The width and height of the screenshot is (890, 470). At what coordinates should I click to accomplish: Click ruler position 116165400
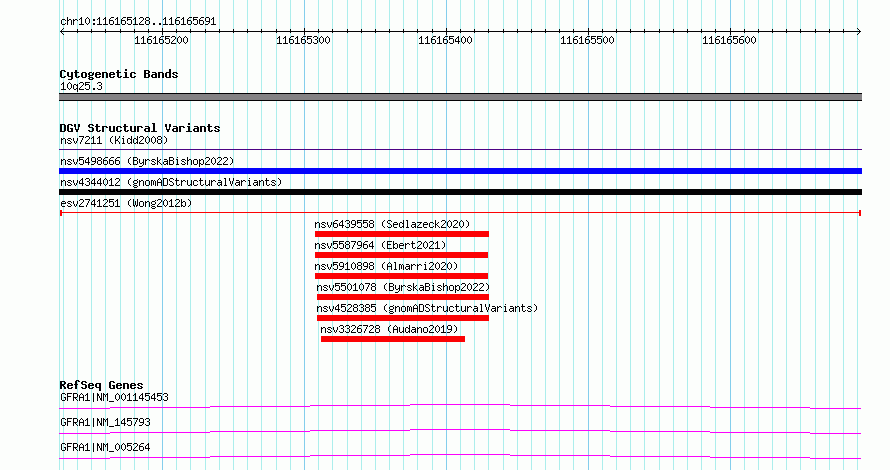[x=445, y=40]
